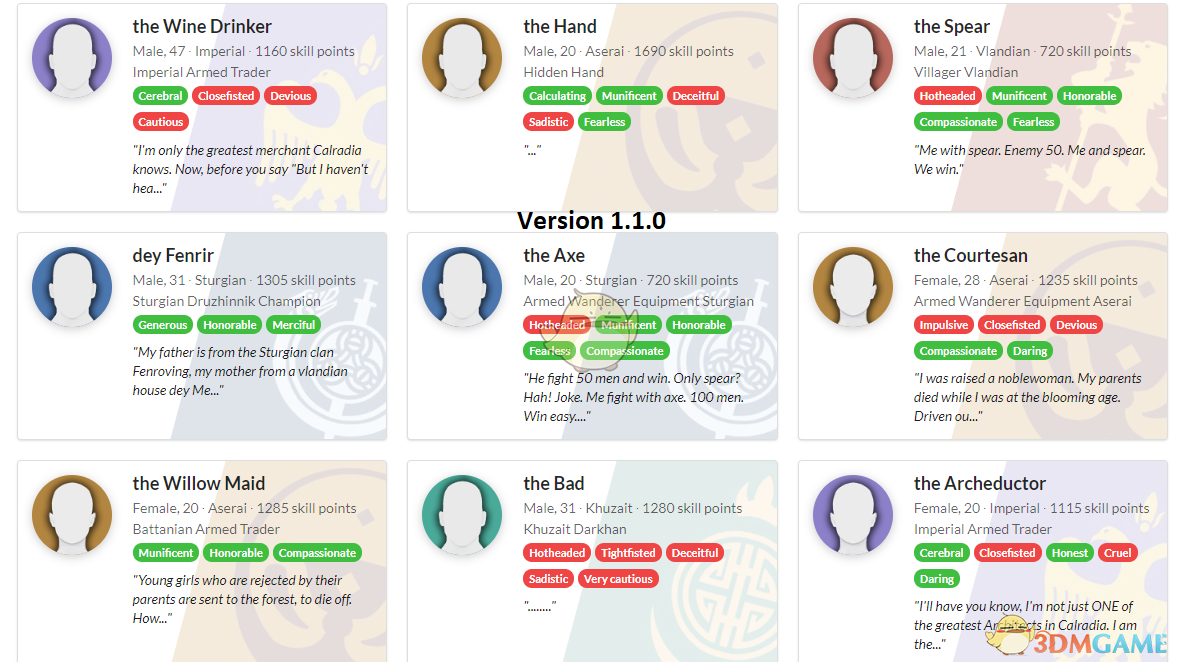Click the Wine Drinker's purple avatar
This screenshot has height=662, width=1178.
(72, 58)
